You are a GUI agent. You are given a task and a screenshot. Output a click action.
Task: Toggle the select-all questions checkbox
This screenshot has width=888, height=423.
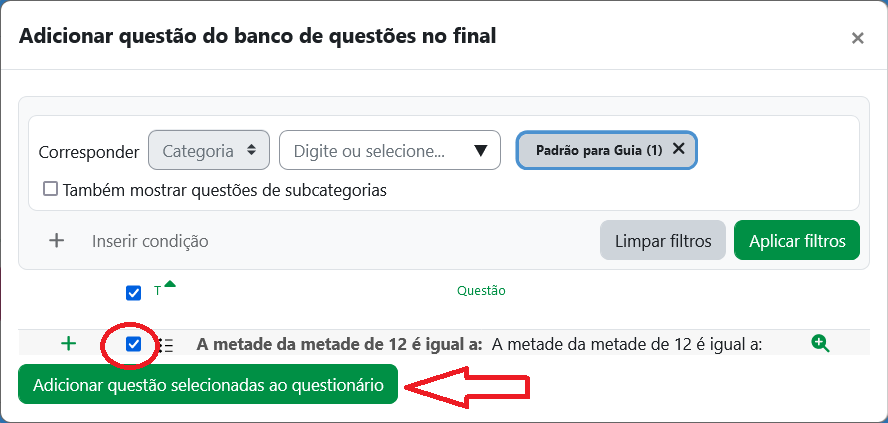click(133, 293)
